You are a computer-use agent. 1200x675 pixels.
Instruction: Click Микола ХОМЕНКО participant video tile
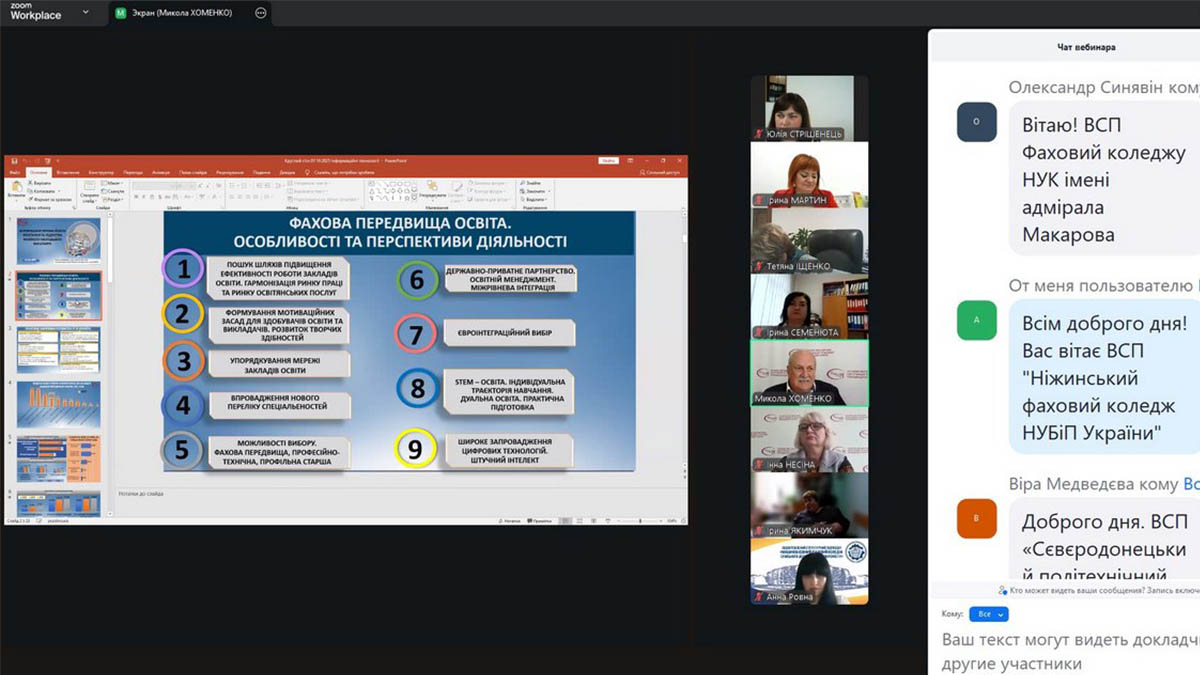click(x=809, y=373)
